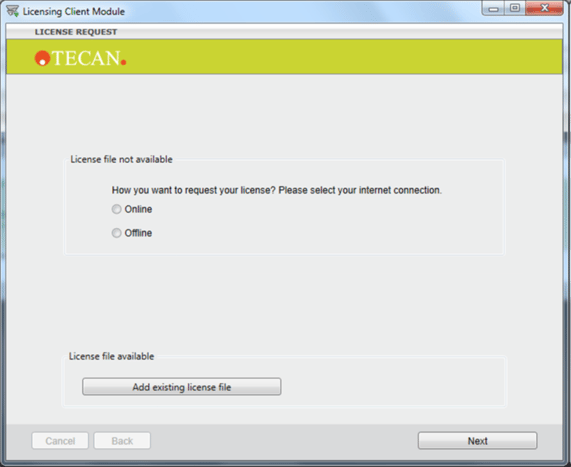Screen dimensions: 571x467
Task: Click the License file available group label
Action: (x=111, y=356)
